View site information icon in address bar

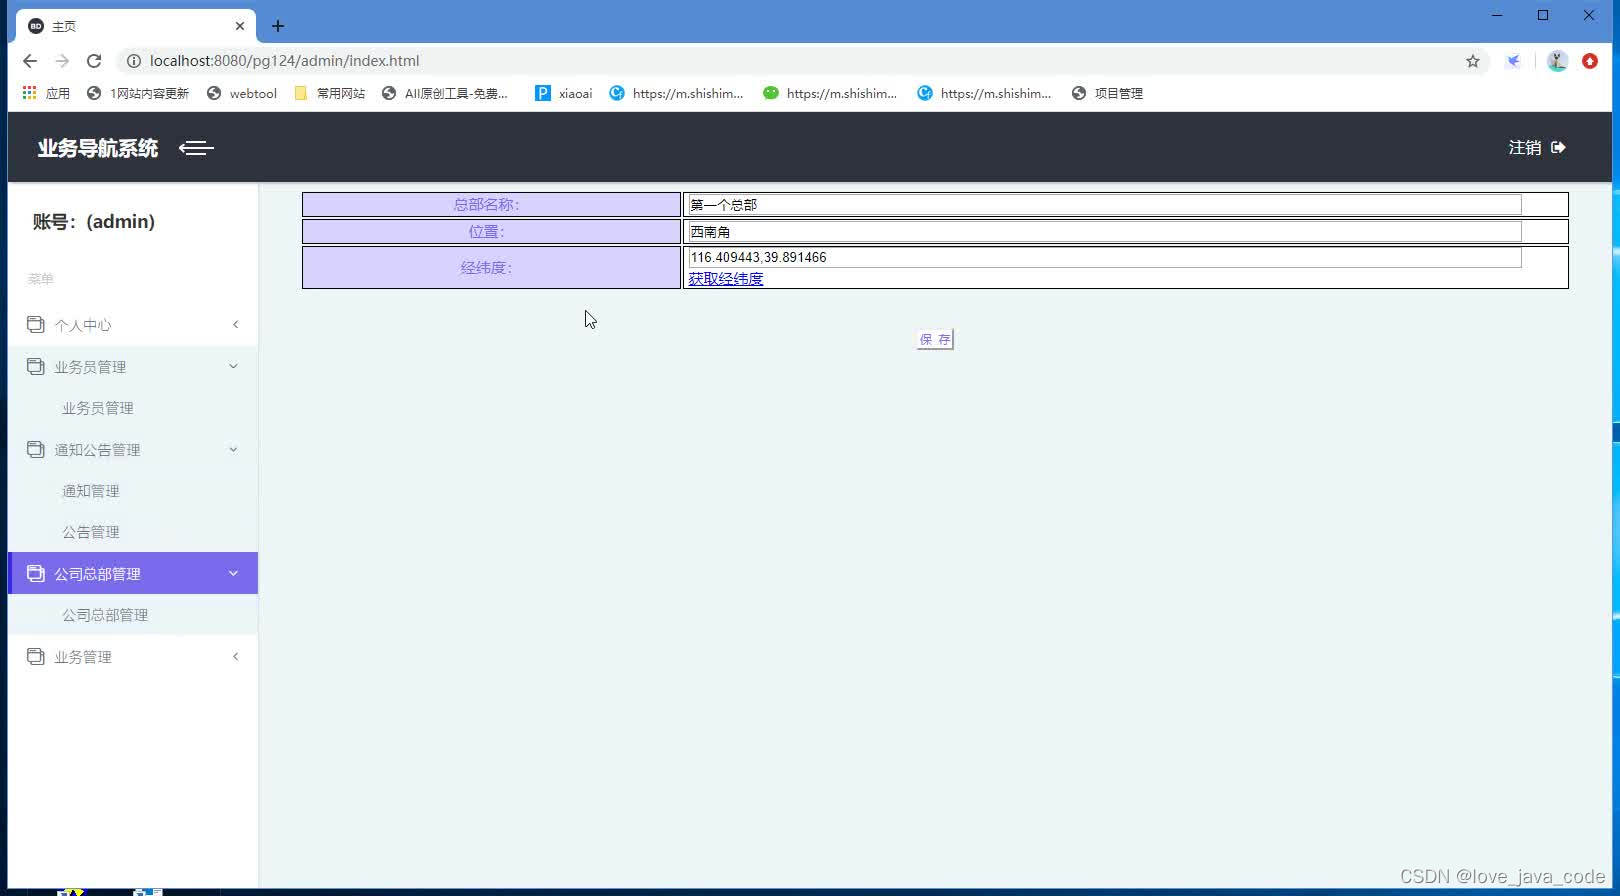(134, 61)
